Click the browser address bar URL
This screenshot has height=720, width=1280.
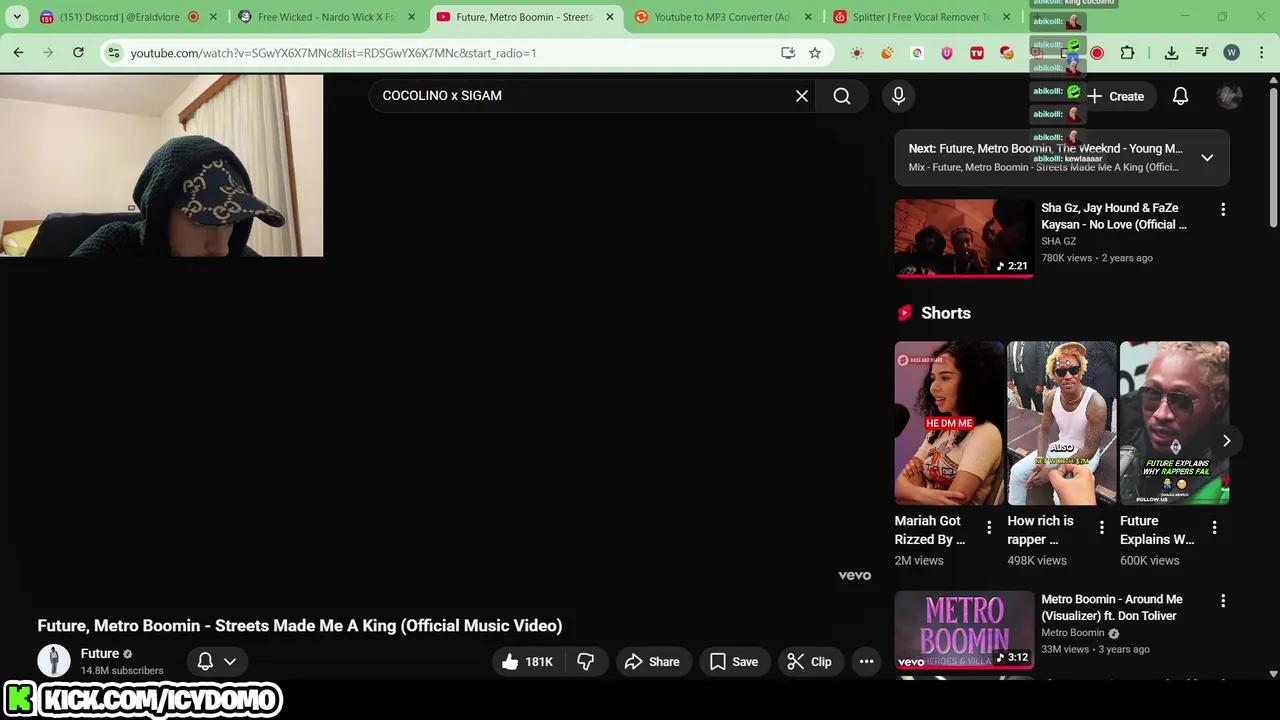[333, 53]
